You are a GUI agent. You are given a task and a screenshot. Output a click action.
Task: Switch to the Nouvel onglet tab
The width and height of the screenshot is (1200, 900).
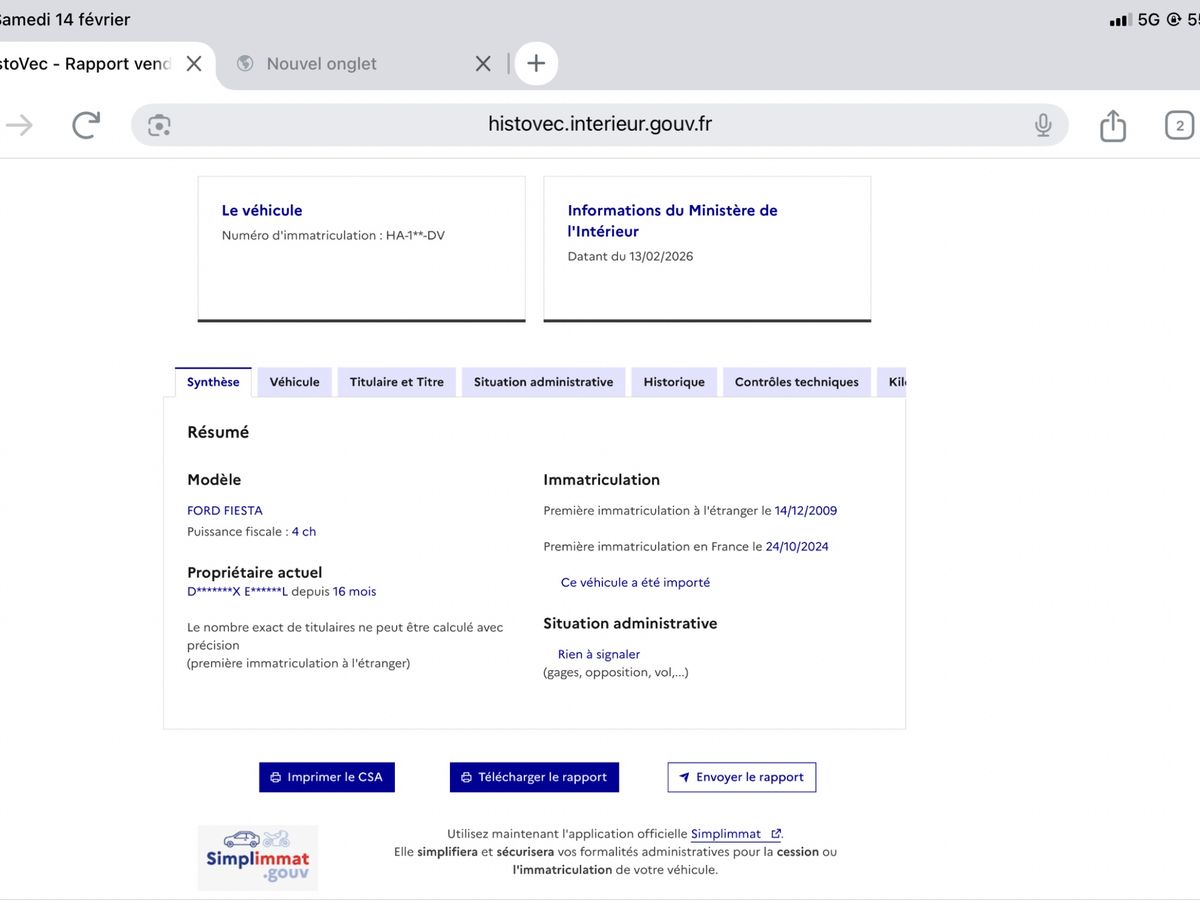322,63
